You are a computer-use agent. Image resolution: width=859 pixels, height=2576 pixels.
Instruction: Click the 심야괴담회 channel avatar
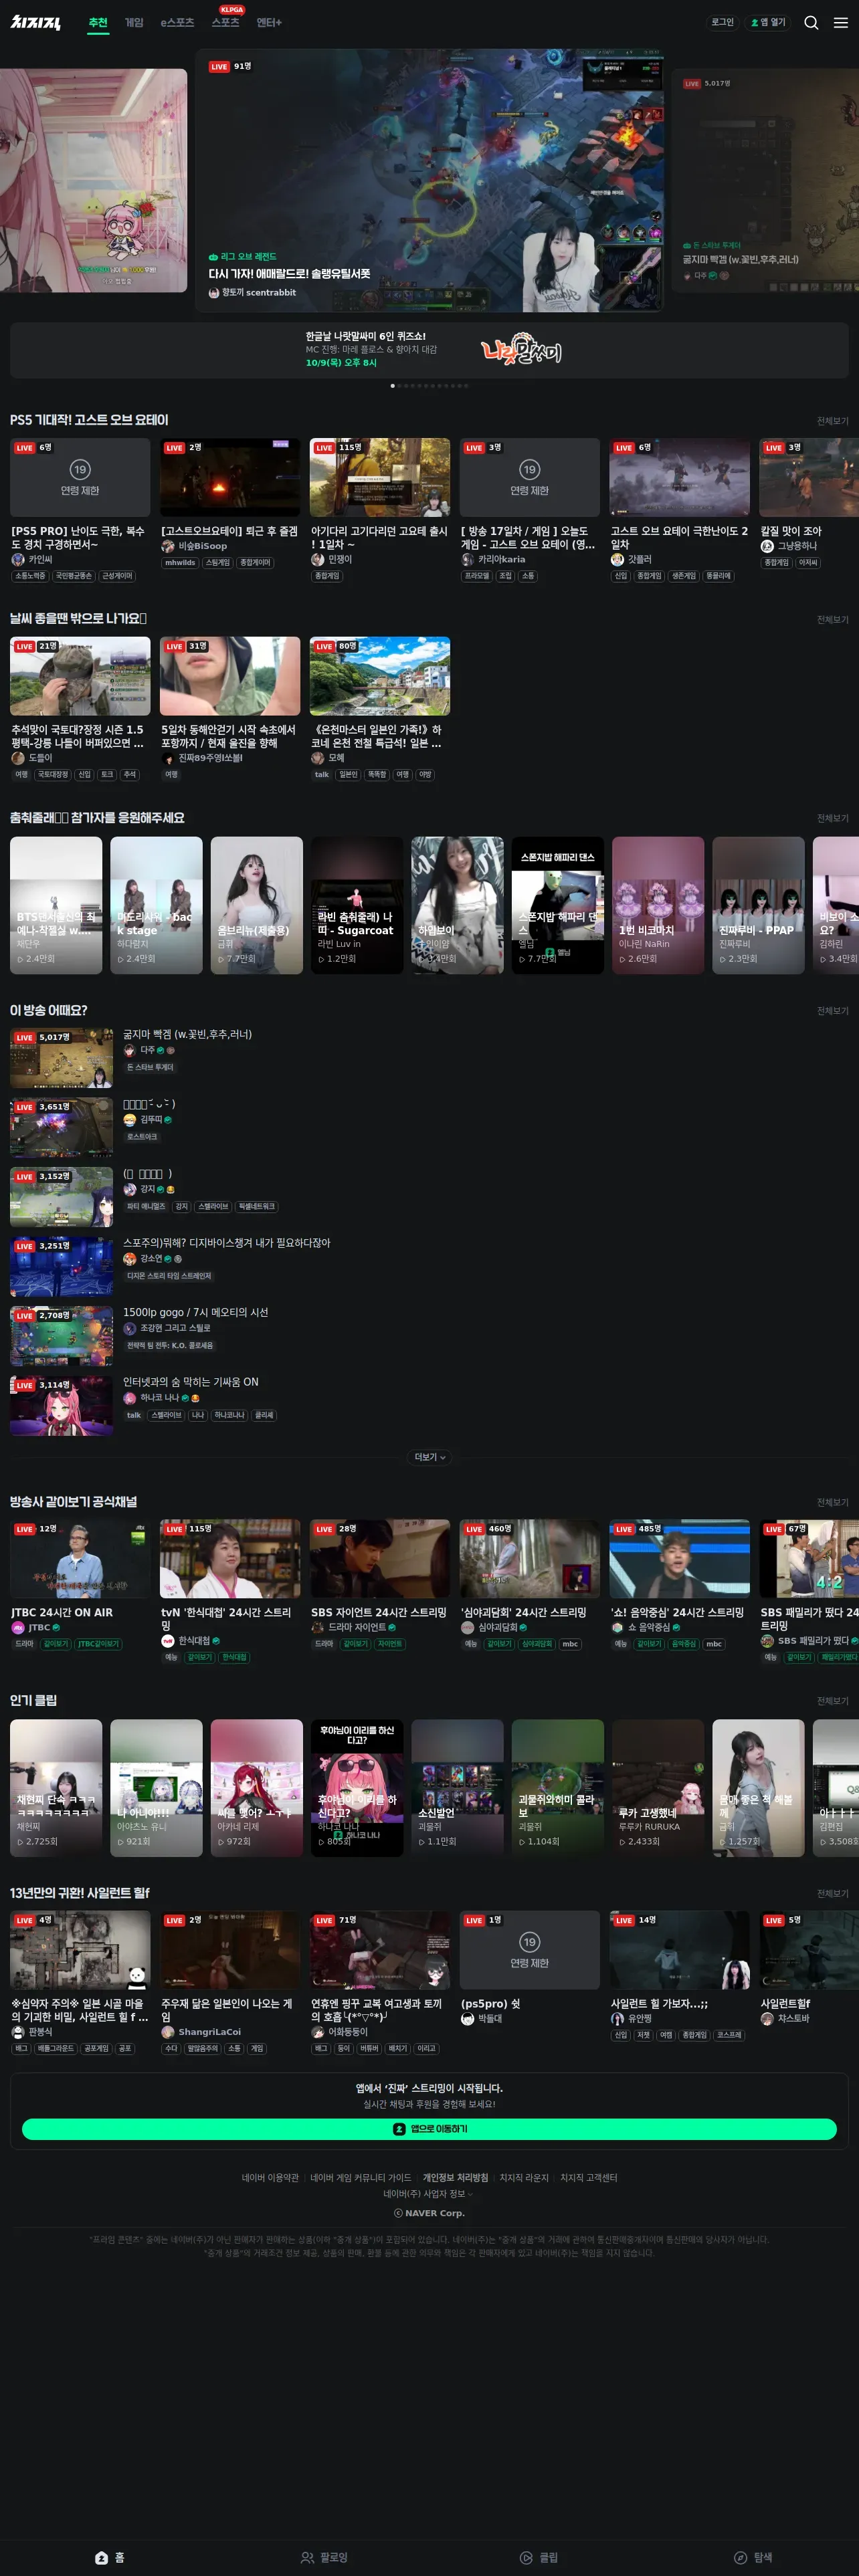(468, 1627)
